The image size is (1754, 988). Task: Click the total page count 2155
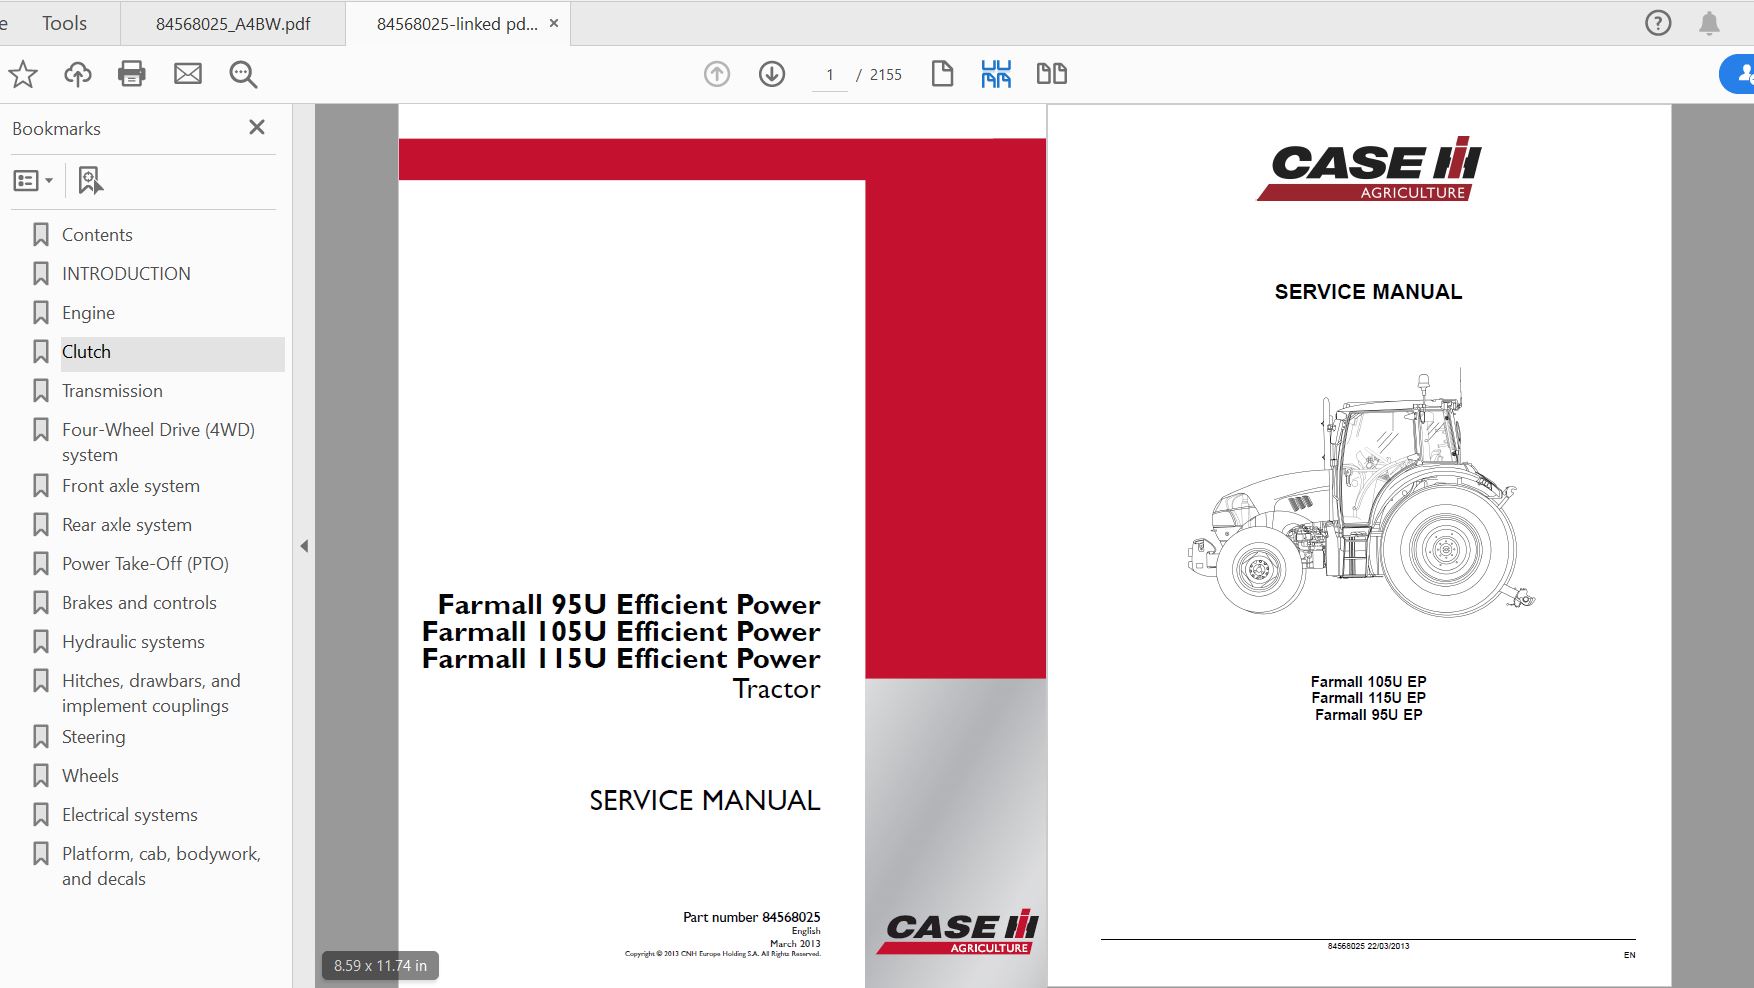tap(886, 75)
